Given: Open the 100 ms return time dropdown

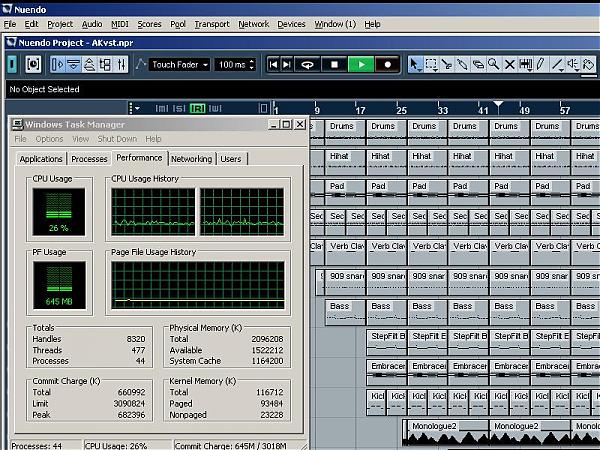Looking at the screenshot, I should pos(235,64).
